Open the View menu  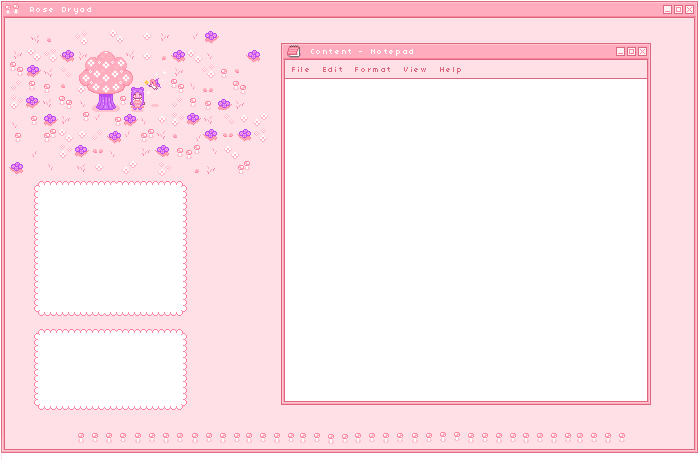click(415, 70)
